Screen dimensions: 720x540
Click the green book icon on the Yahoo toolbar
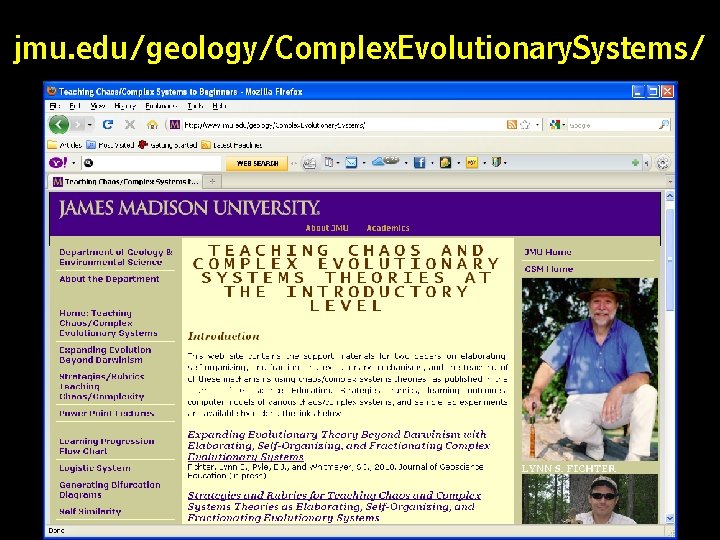496,162
